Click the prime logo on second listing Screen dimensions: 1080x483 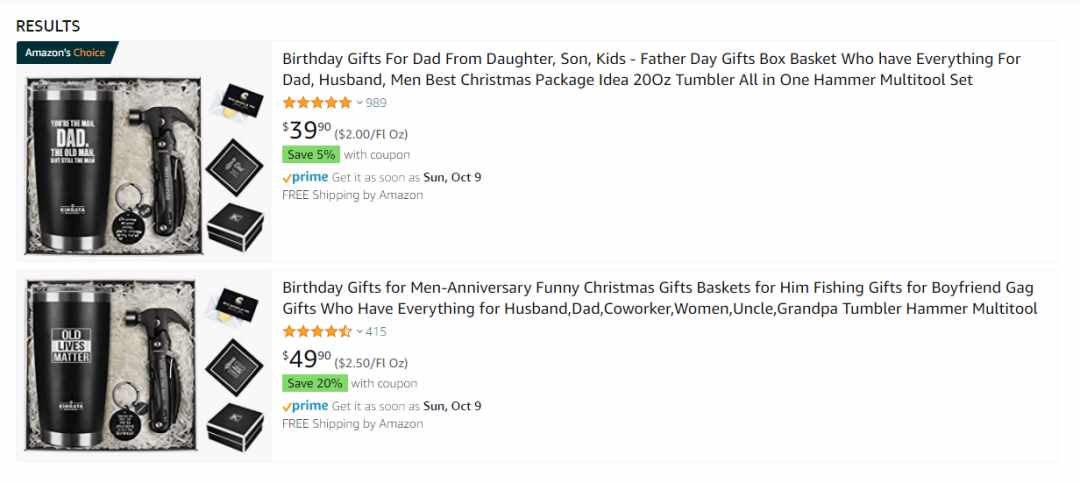point(305,406)
